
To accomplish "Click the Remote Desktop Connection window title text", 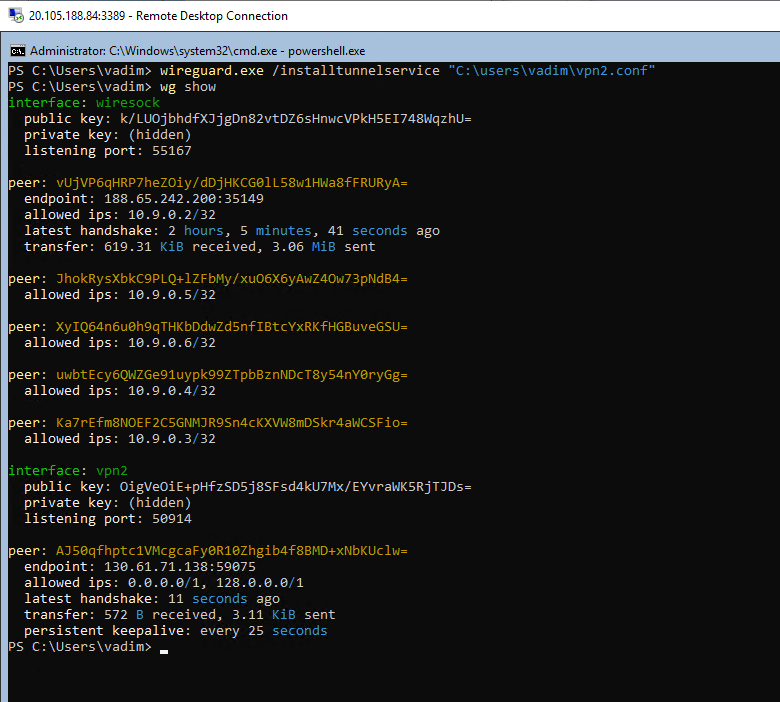I will [158, 16].
